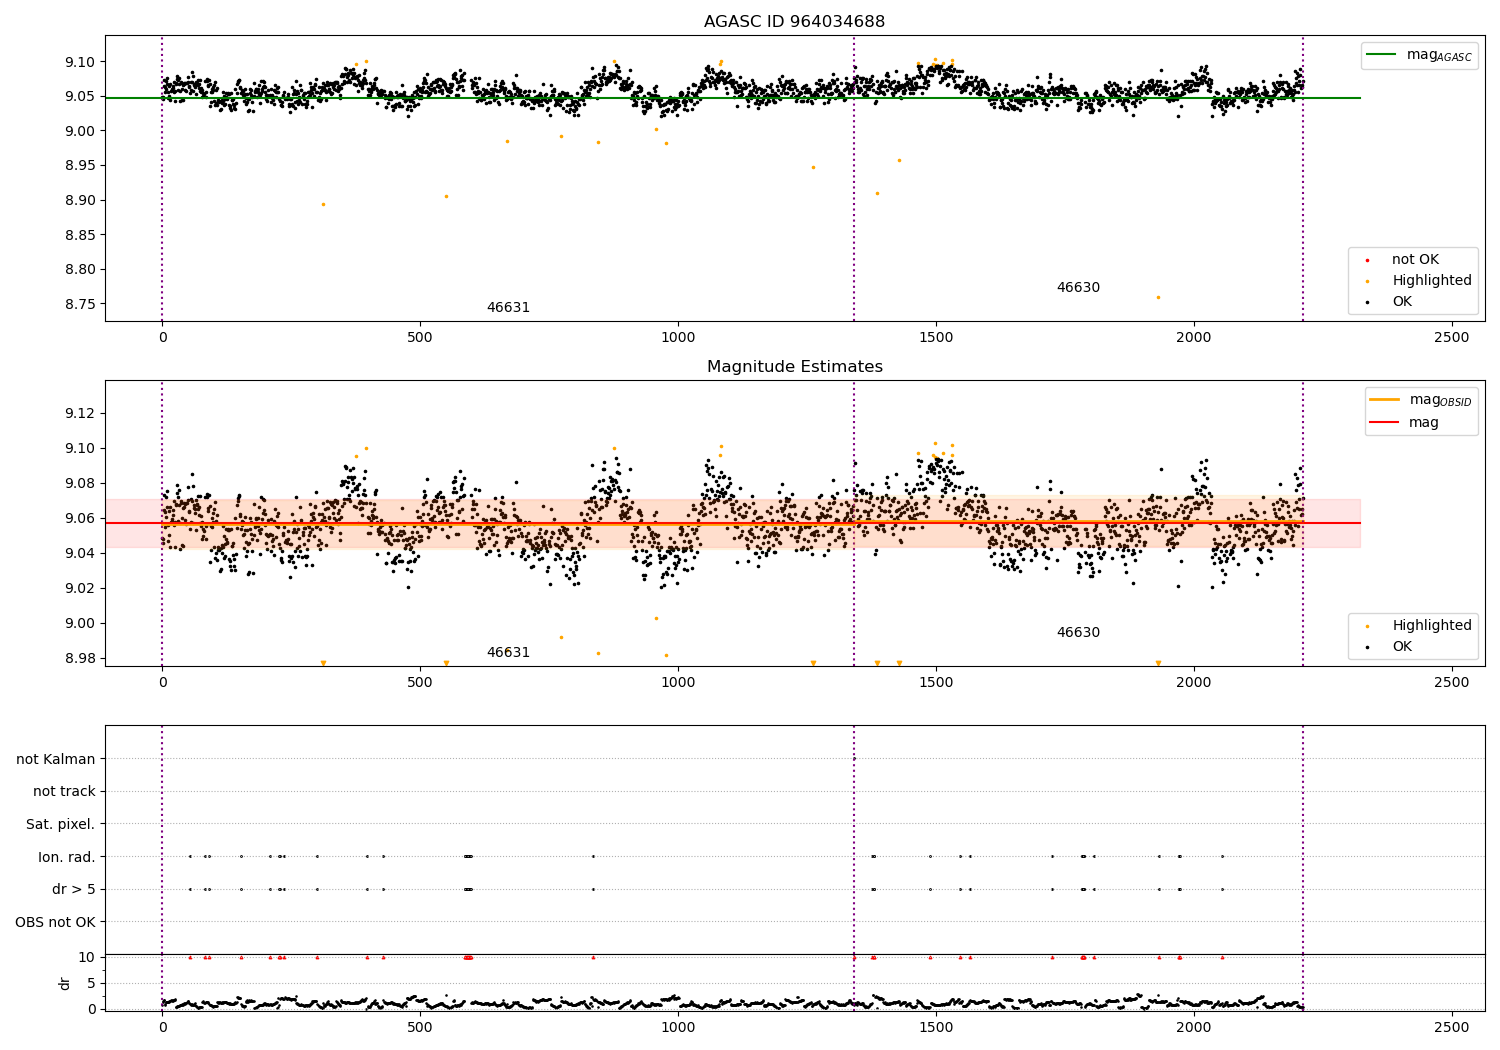Click the 46630 obsid label in Magnitude Estimates plot

1078,633
